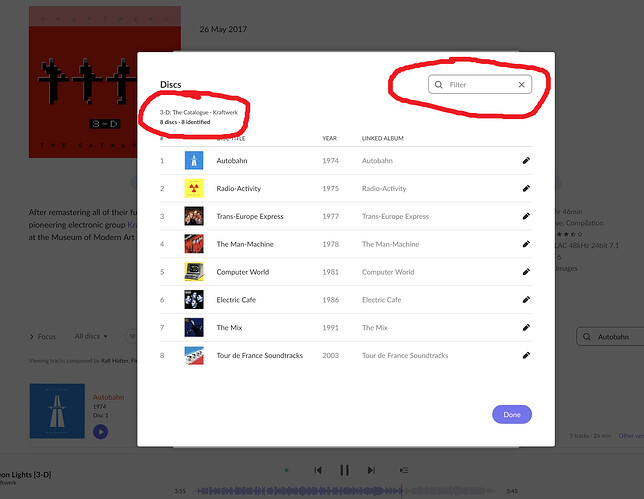Screen dimensions: 644x499
Task: Click the Neon Lights [3-D] now playing title
Action: click(25, 474)
